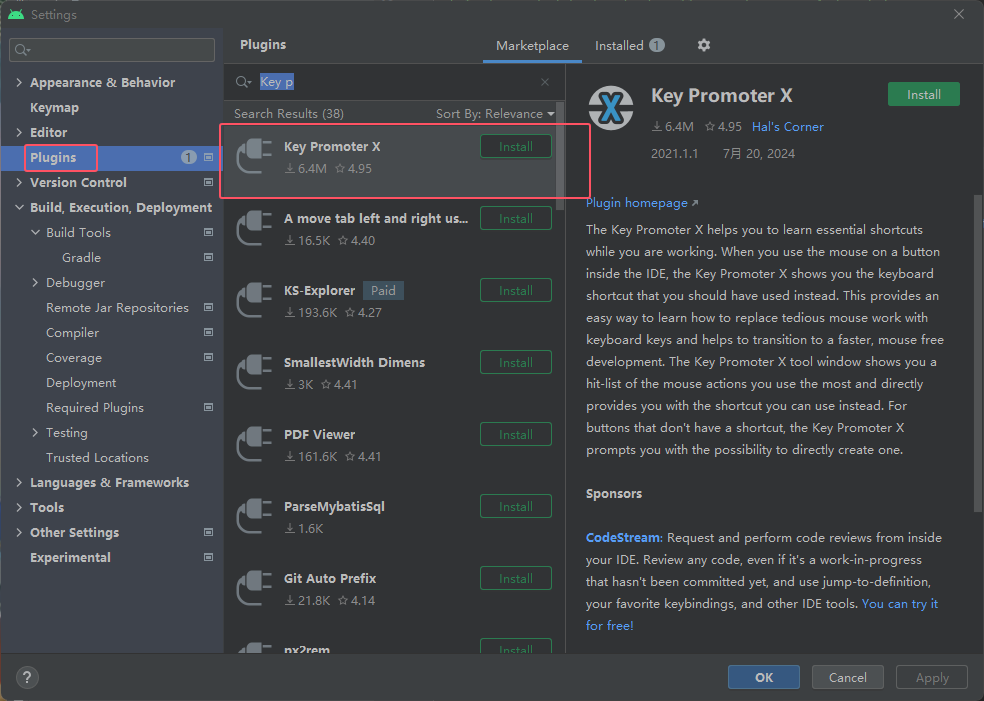Install Key Promoter X from results list
984x701 pixels.
(516, 146)
